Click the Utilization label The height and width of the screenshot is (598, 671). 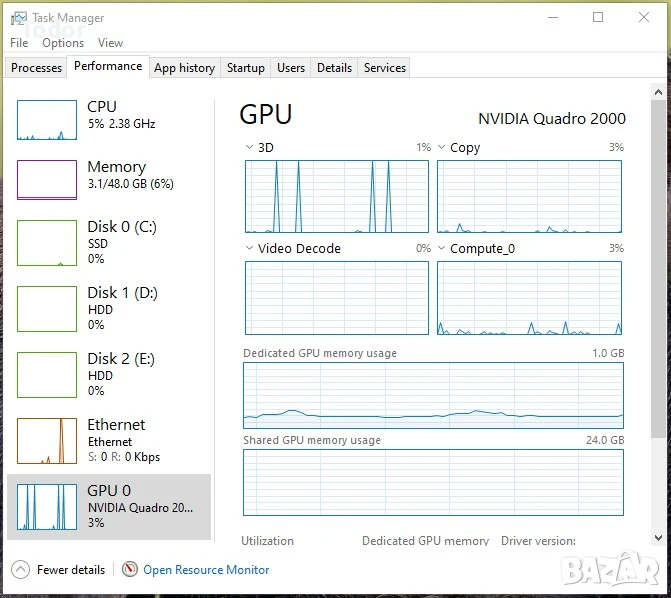pyautogui.click(x=267, y=541)
